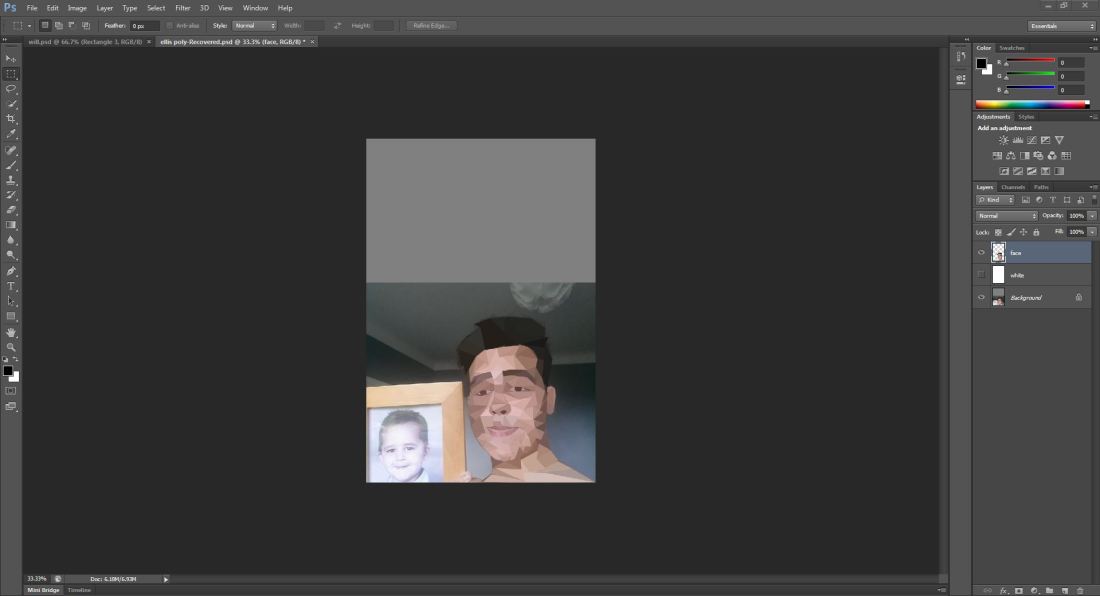
Task: Open the Essentials workspace dropdown
Action: tap(1061, 26)
